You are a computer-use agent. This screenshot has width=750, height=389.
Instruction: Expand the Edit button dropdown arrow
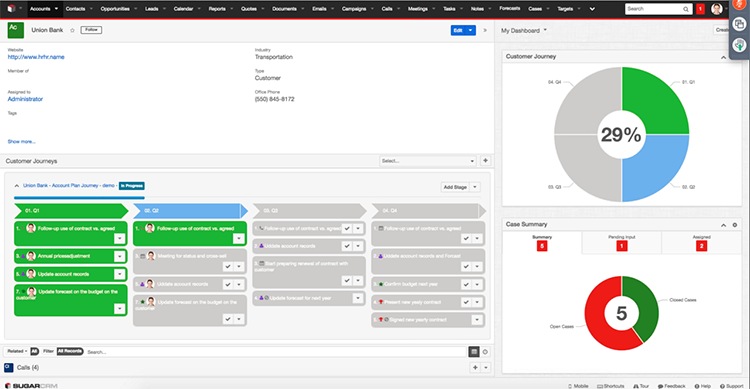tap(471, 30)
